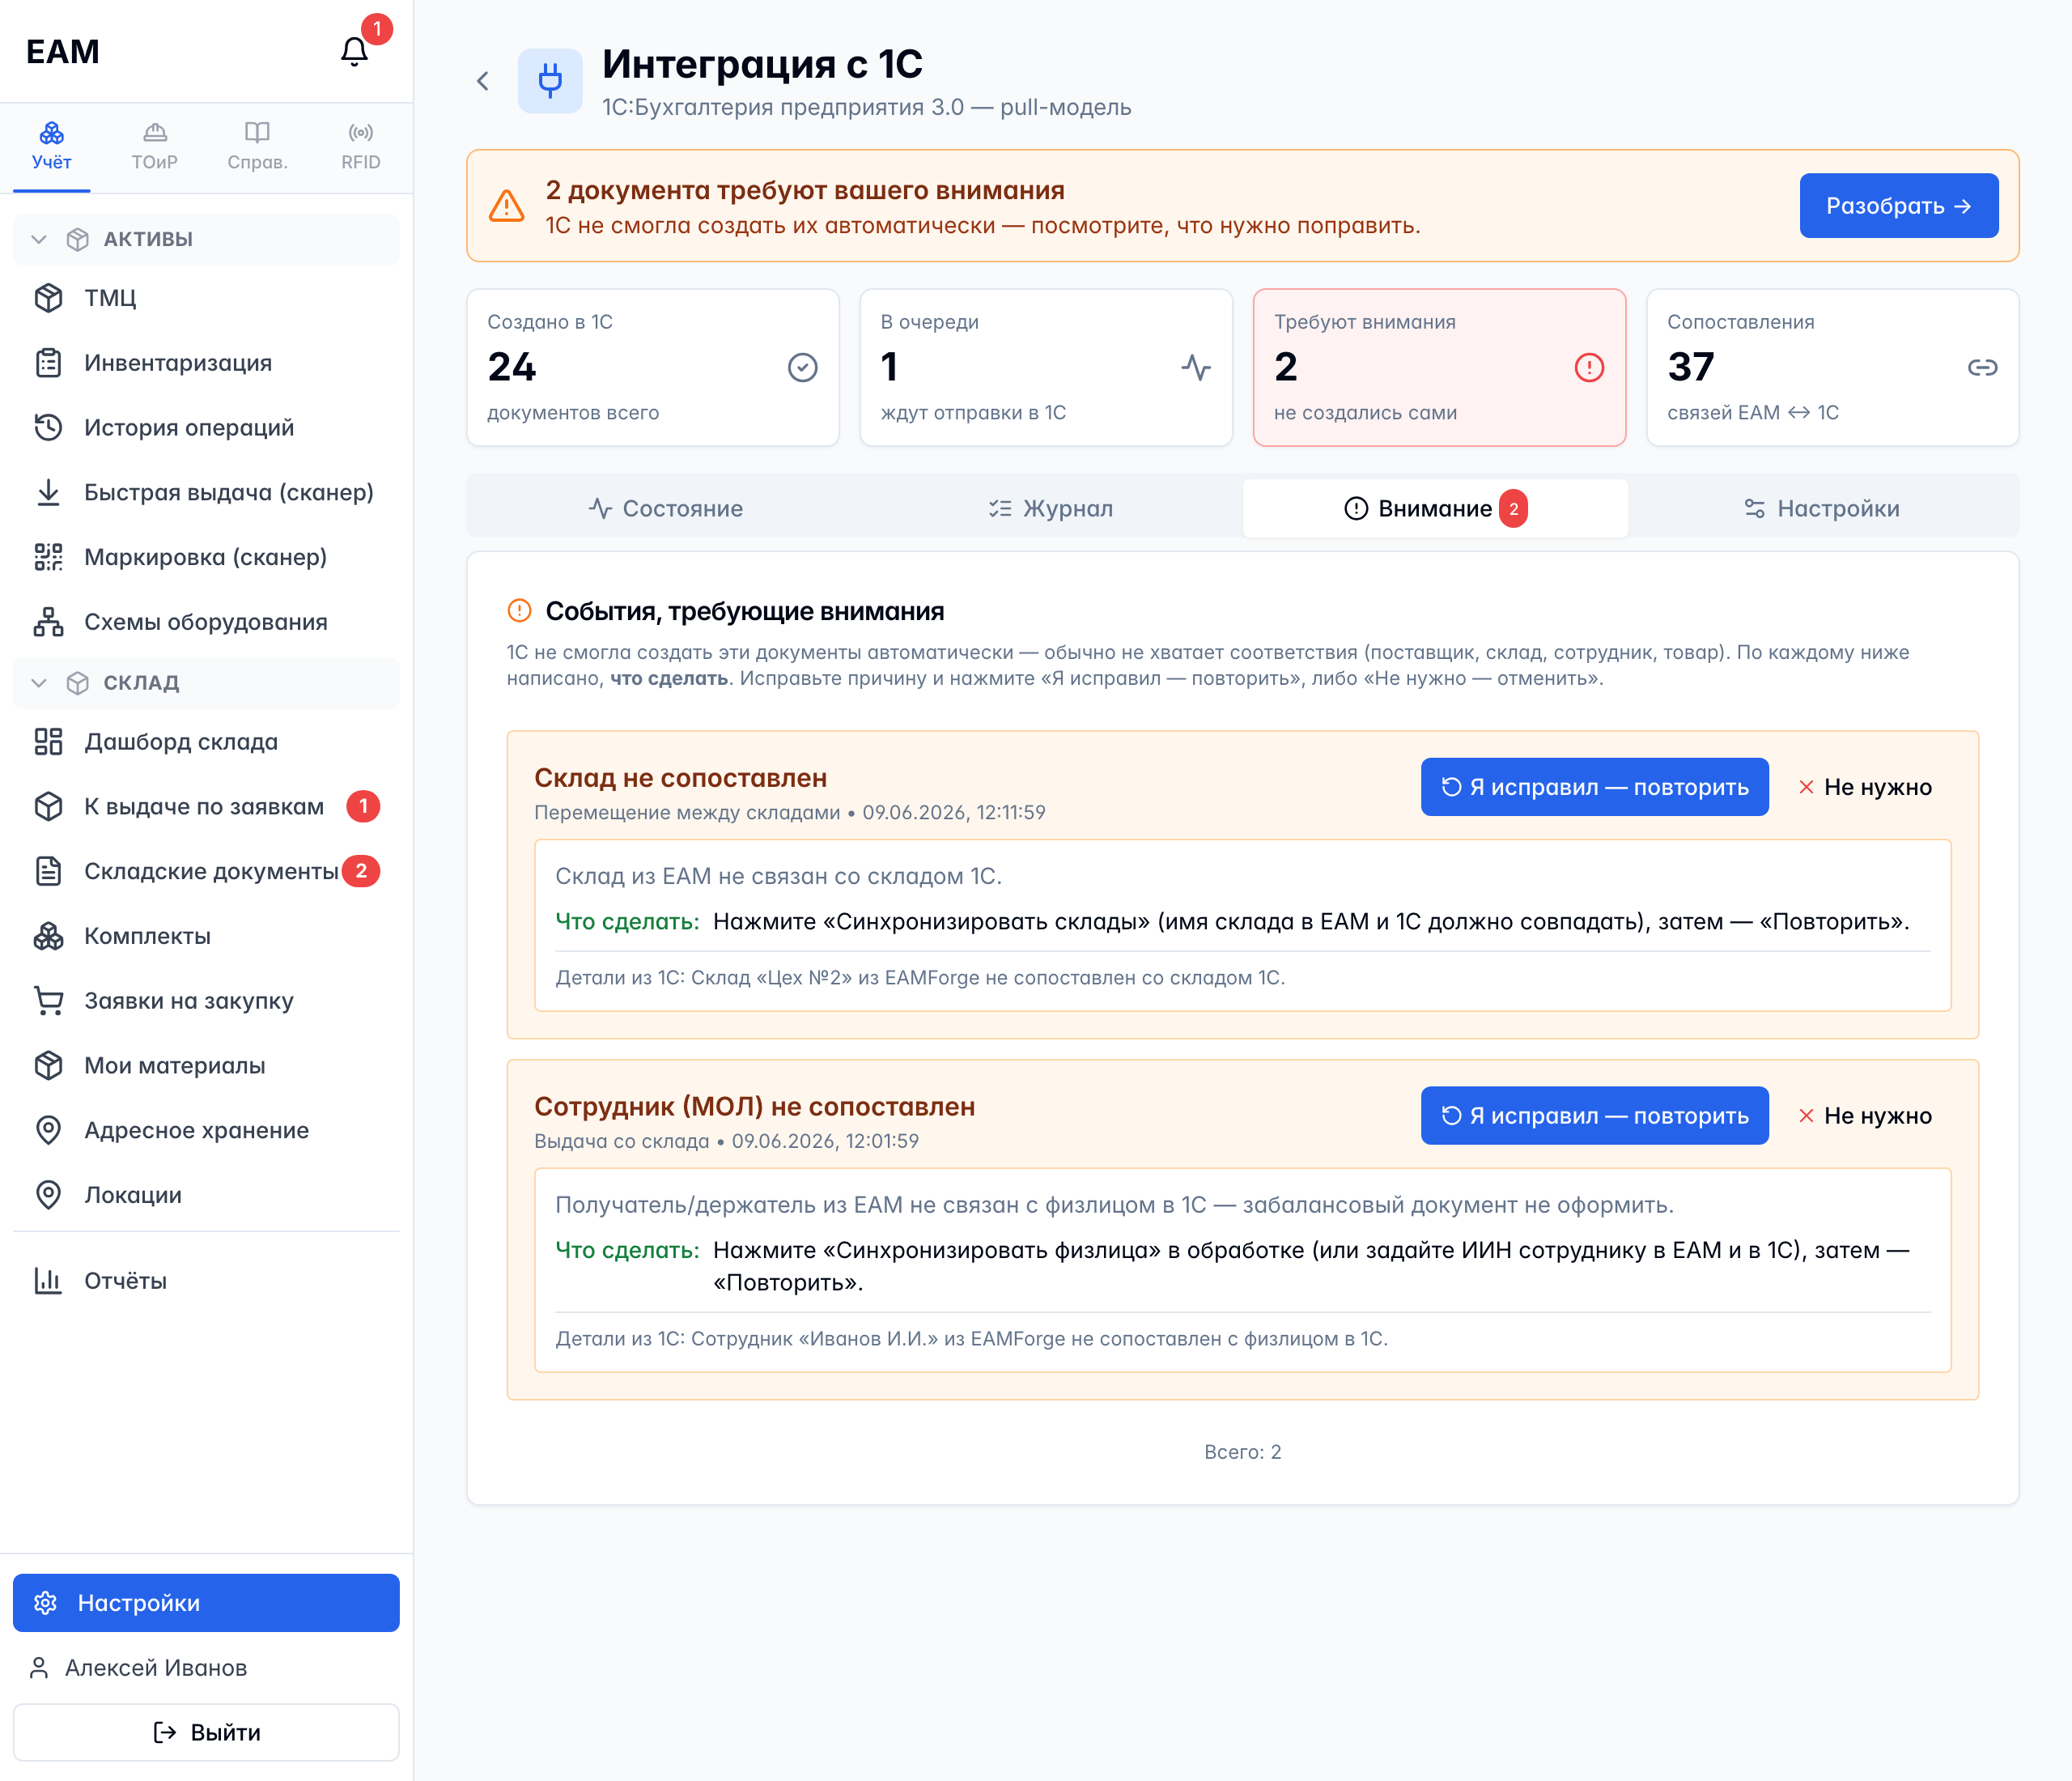Click the ТМЦ cube icon

pos(48,298)
